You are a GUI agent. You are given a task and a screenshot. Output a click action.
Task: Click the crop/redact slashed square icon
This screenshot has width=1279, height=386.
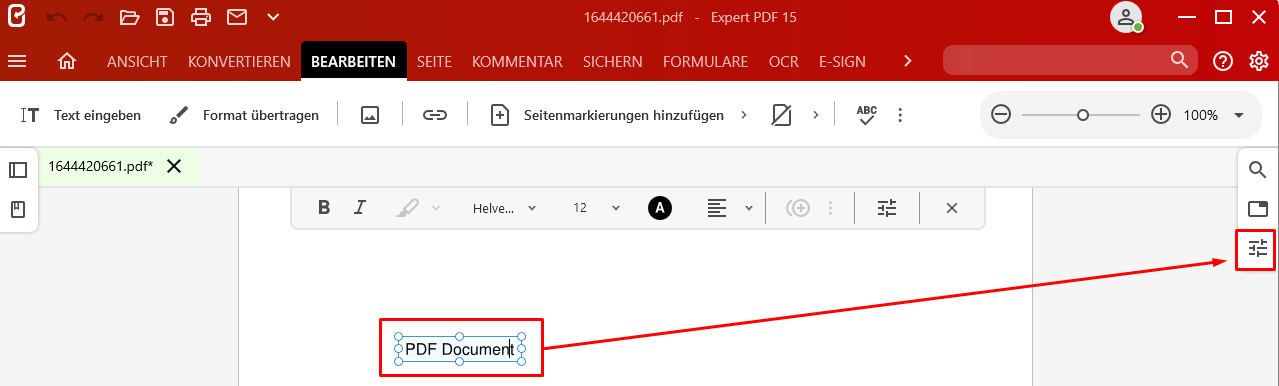[781, 115]
